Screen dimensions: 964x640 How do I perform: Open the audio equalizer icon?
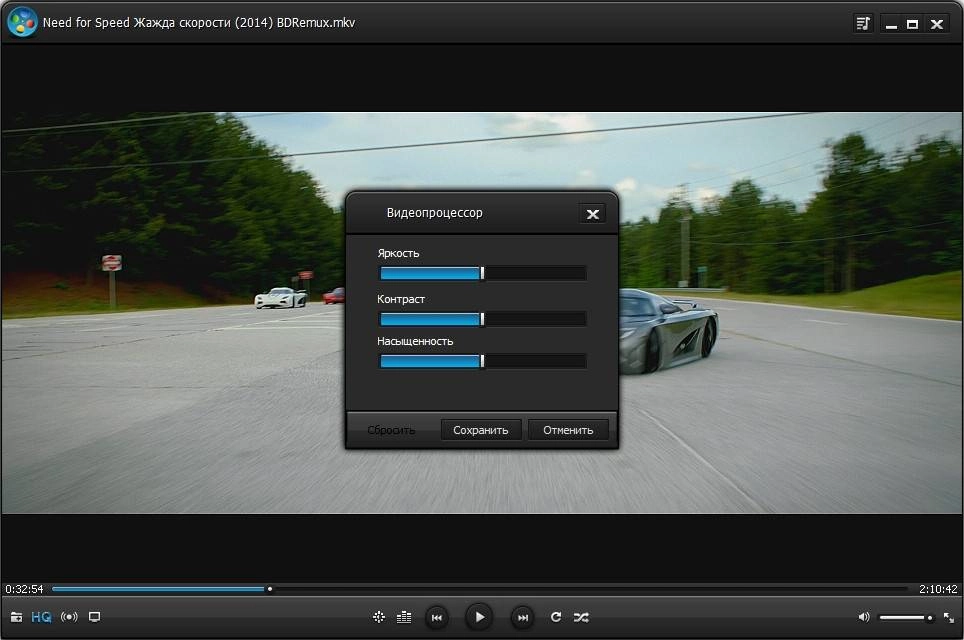click(404, 617)
